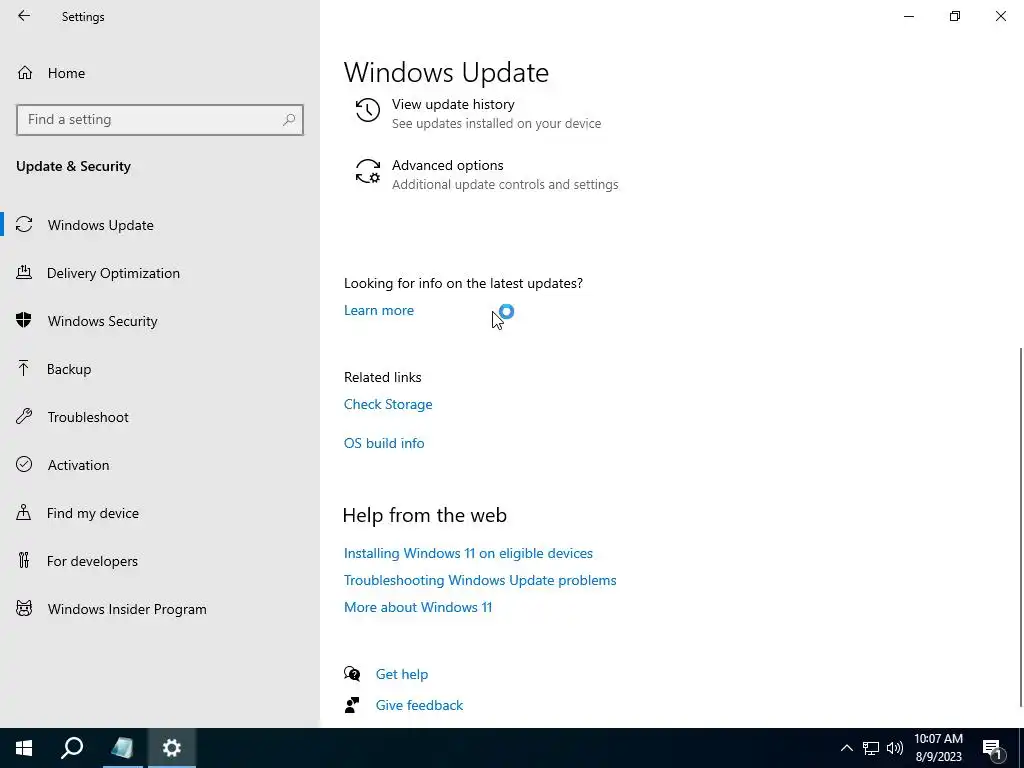
Task: Click the Get help link
Action: point(402,674)
